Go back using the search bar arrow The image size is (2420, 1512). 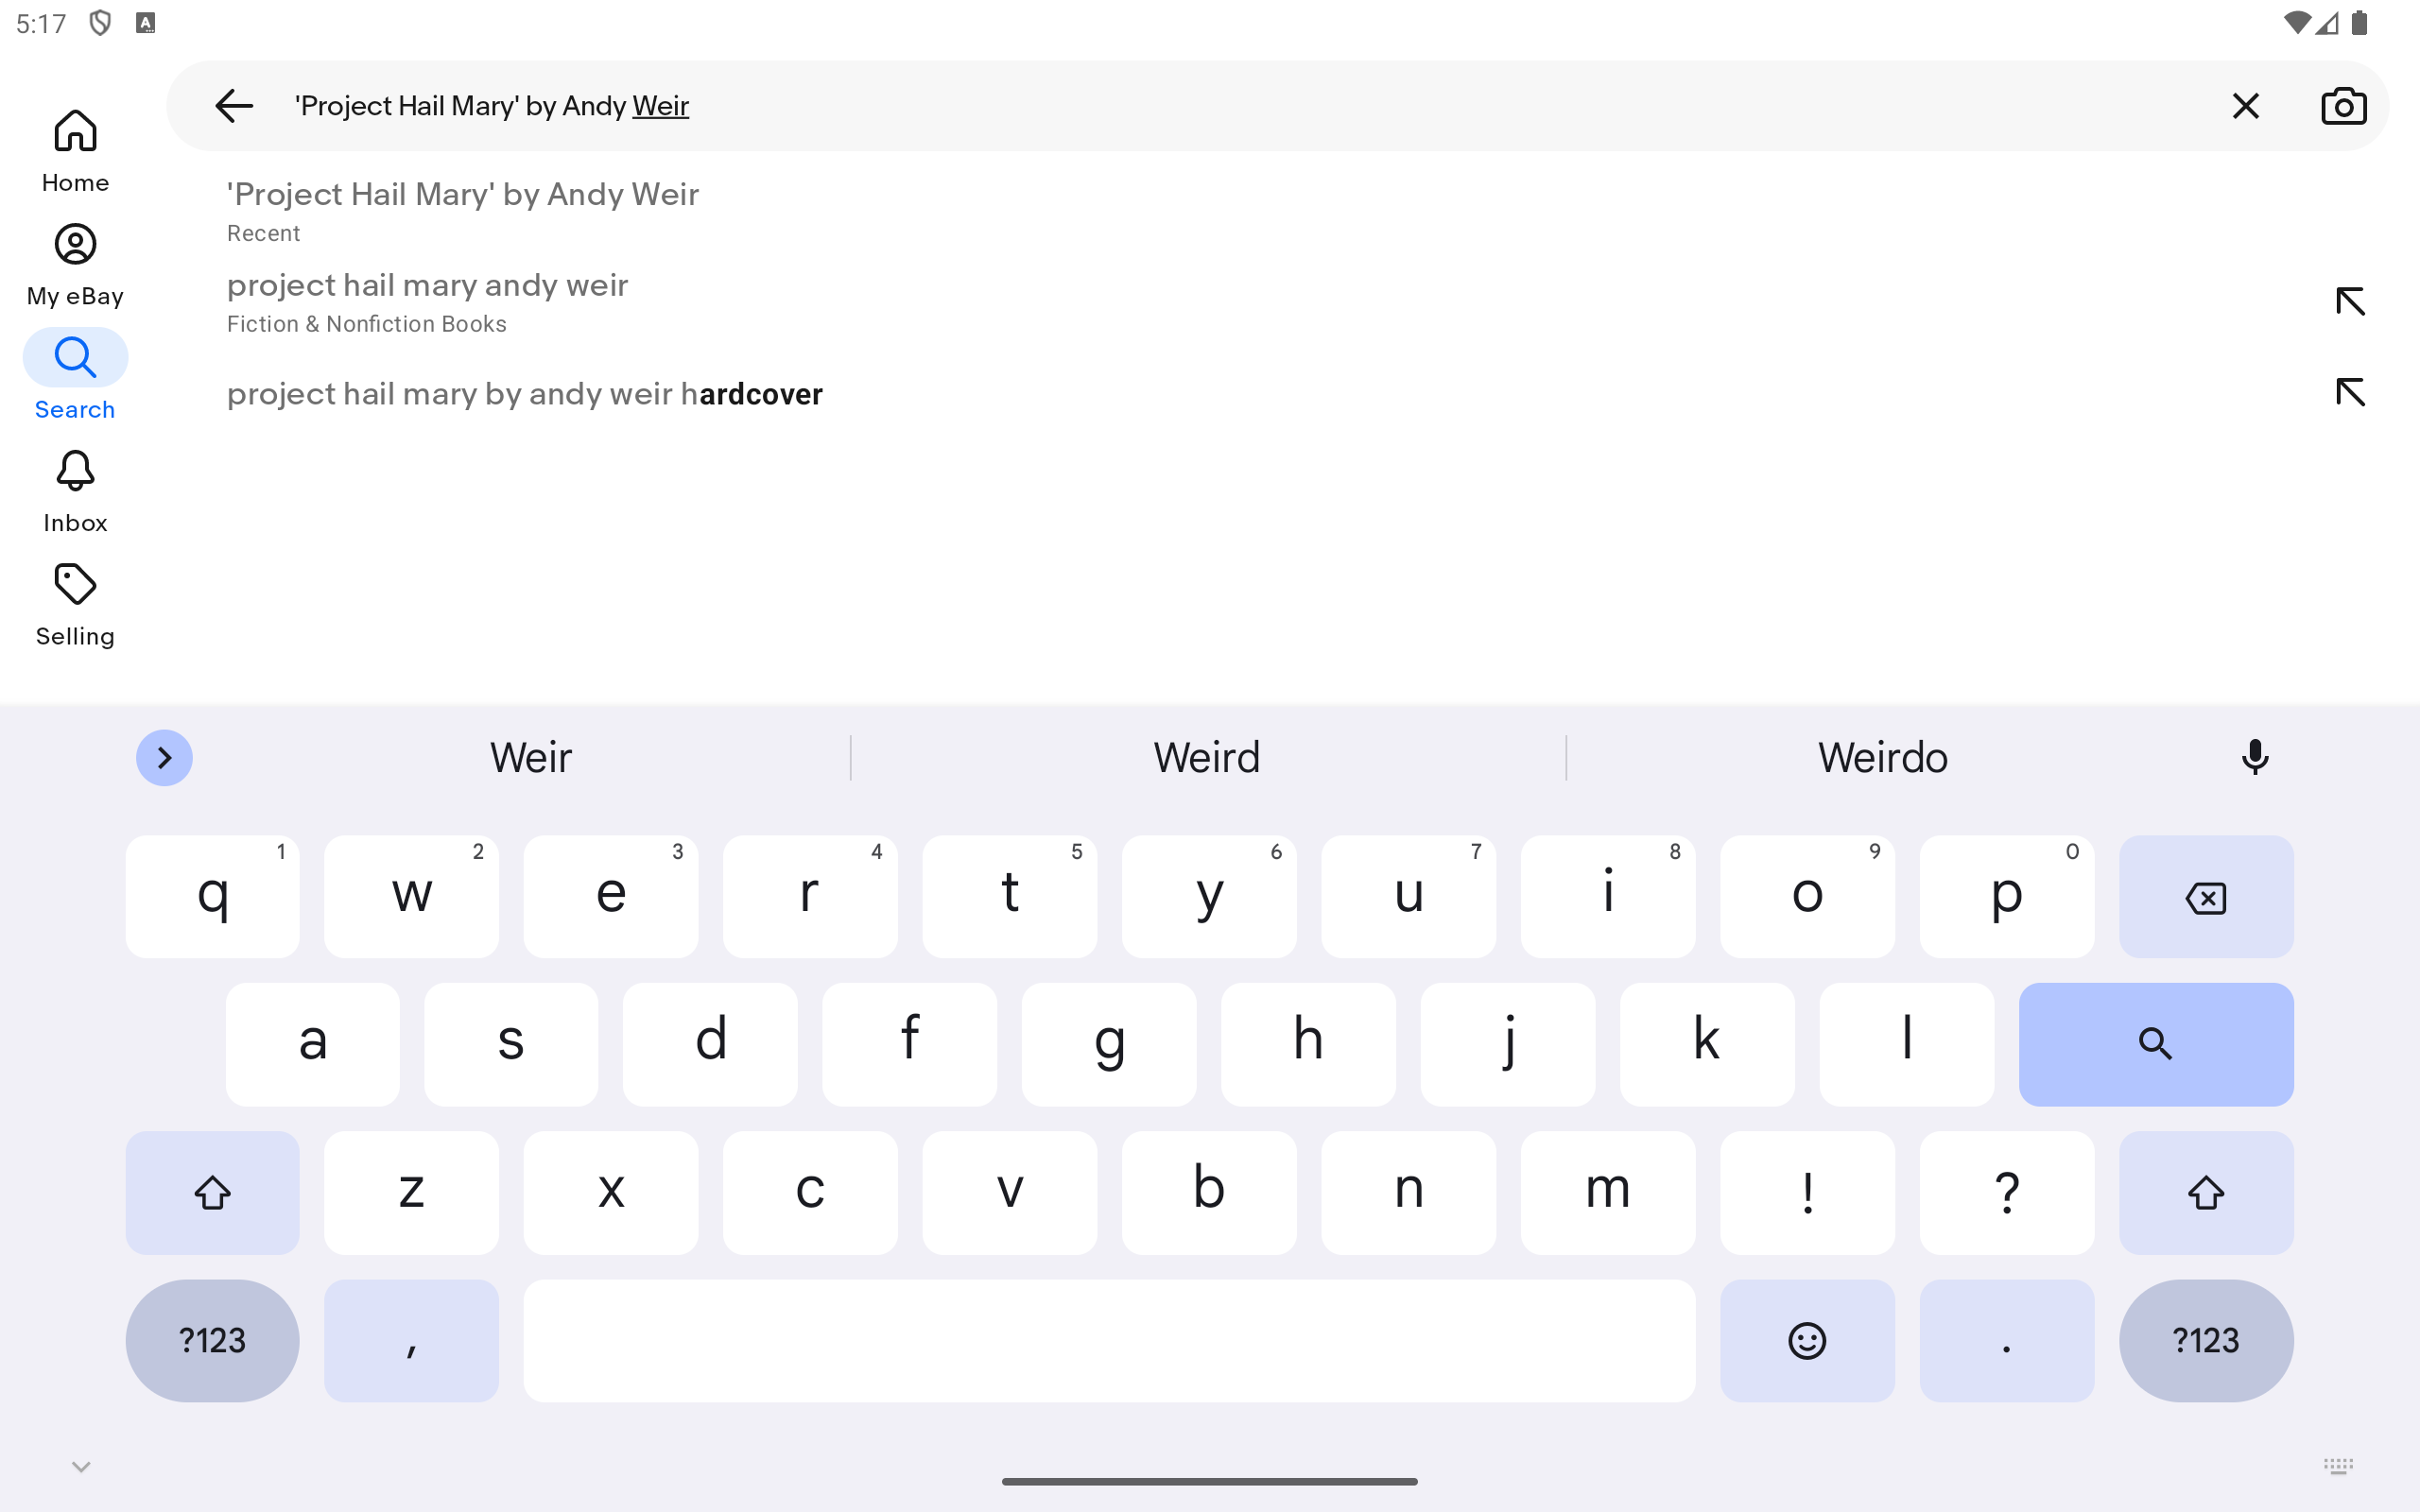[x=234, y=106]
